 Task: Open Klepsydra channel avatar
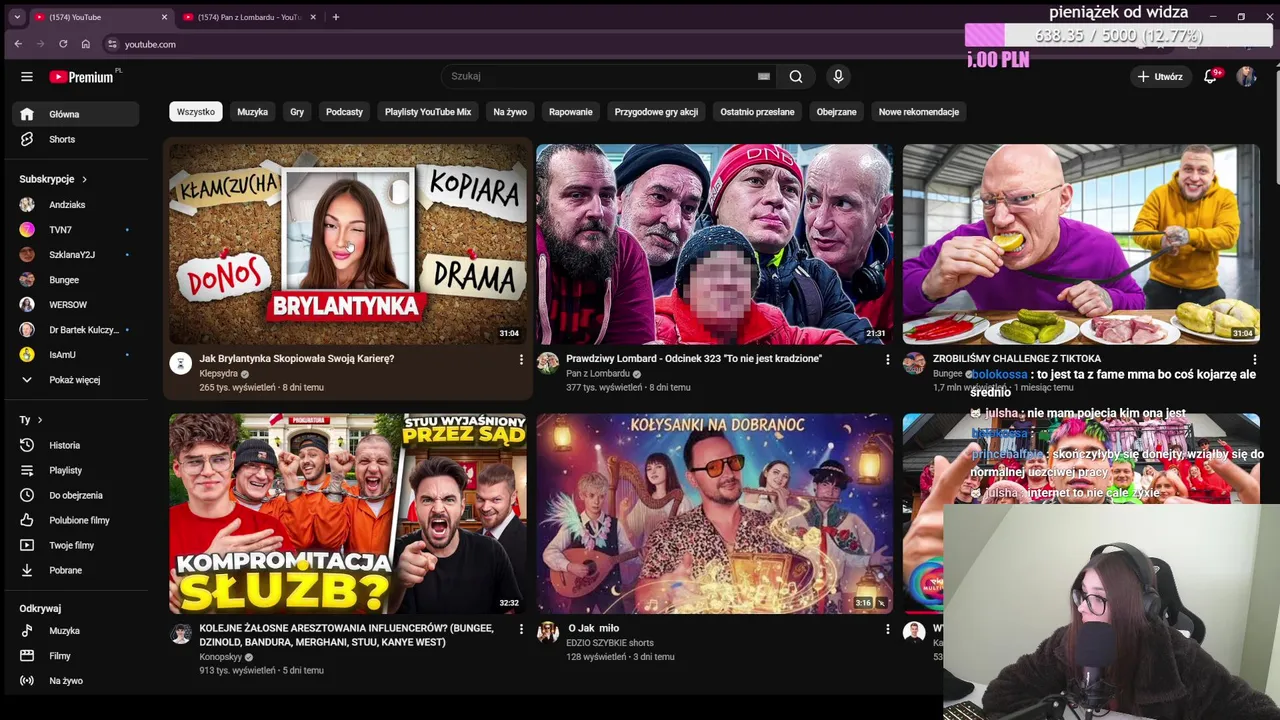tap(181, 363)
